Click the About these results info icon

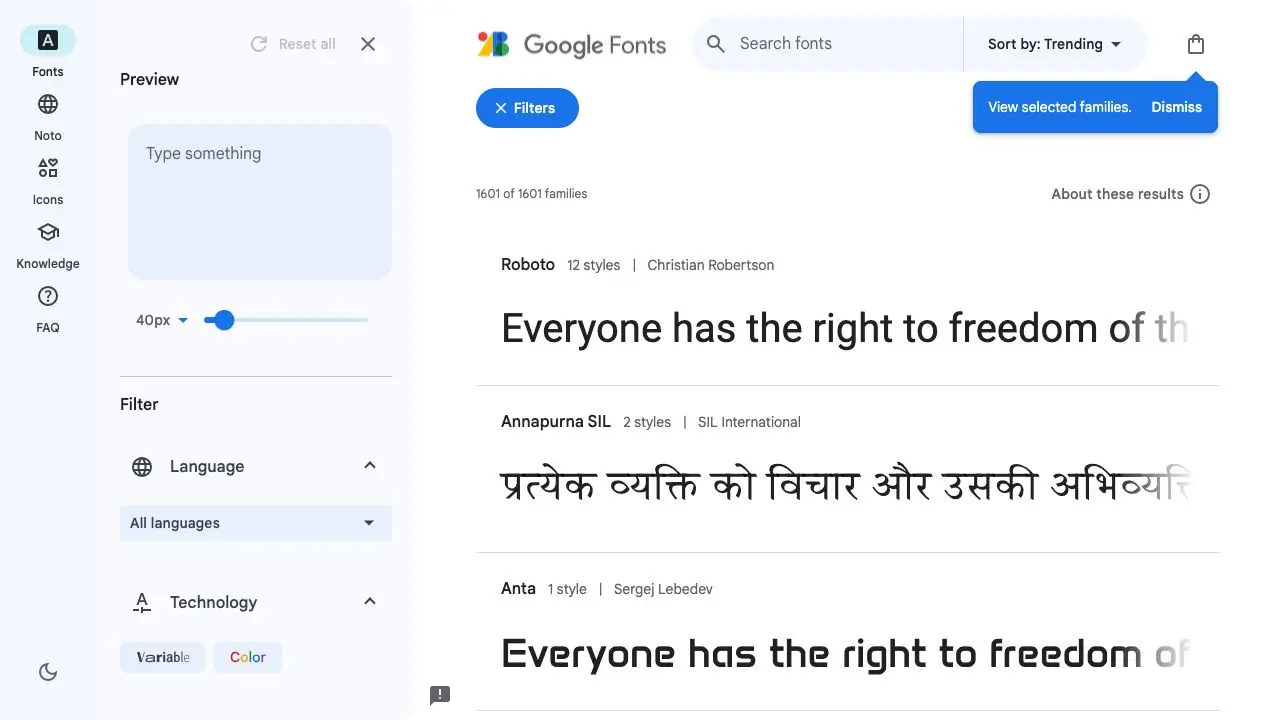click(1200, 194)
